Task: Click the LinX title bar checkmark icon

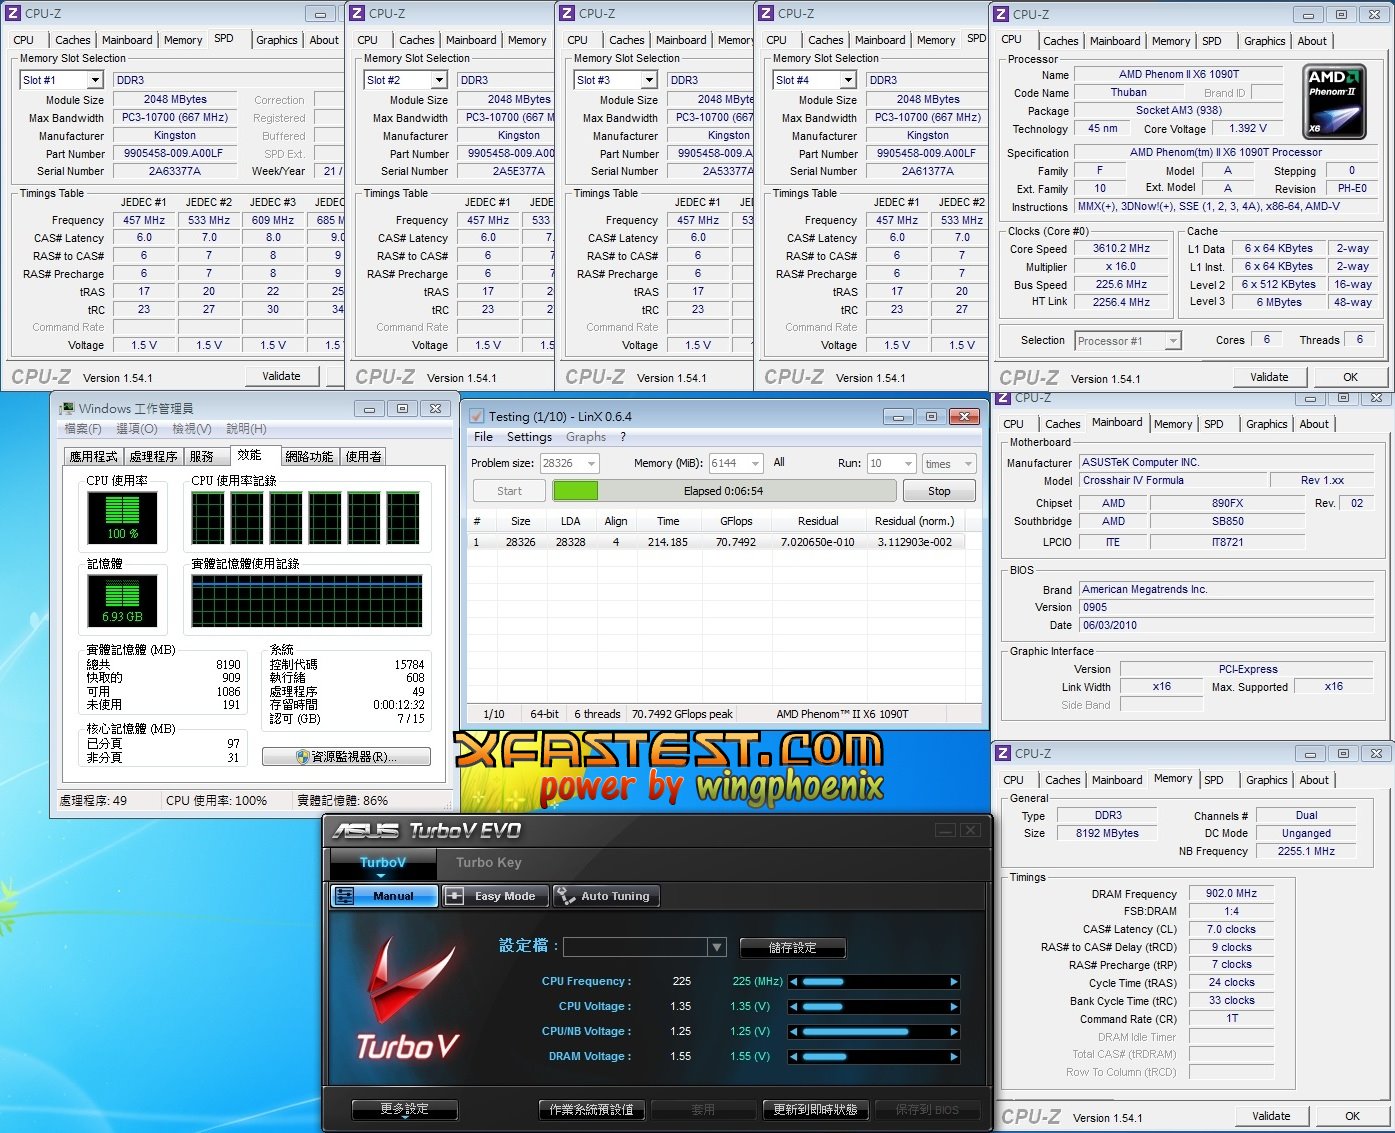Action: pos(477,416)
